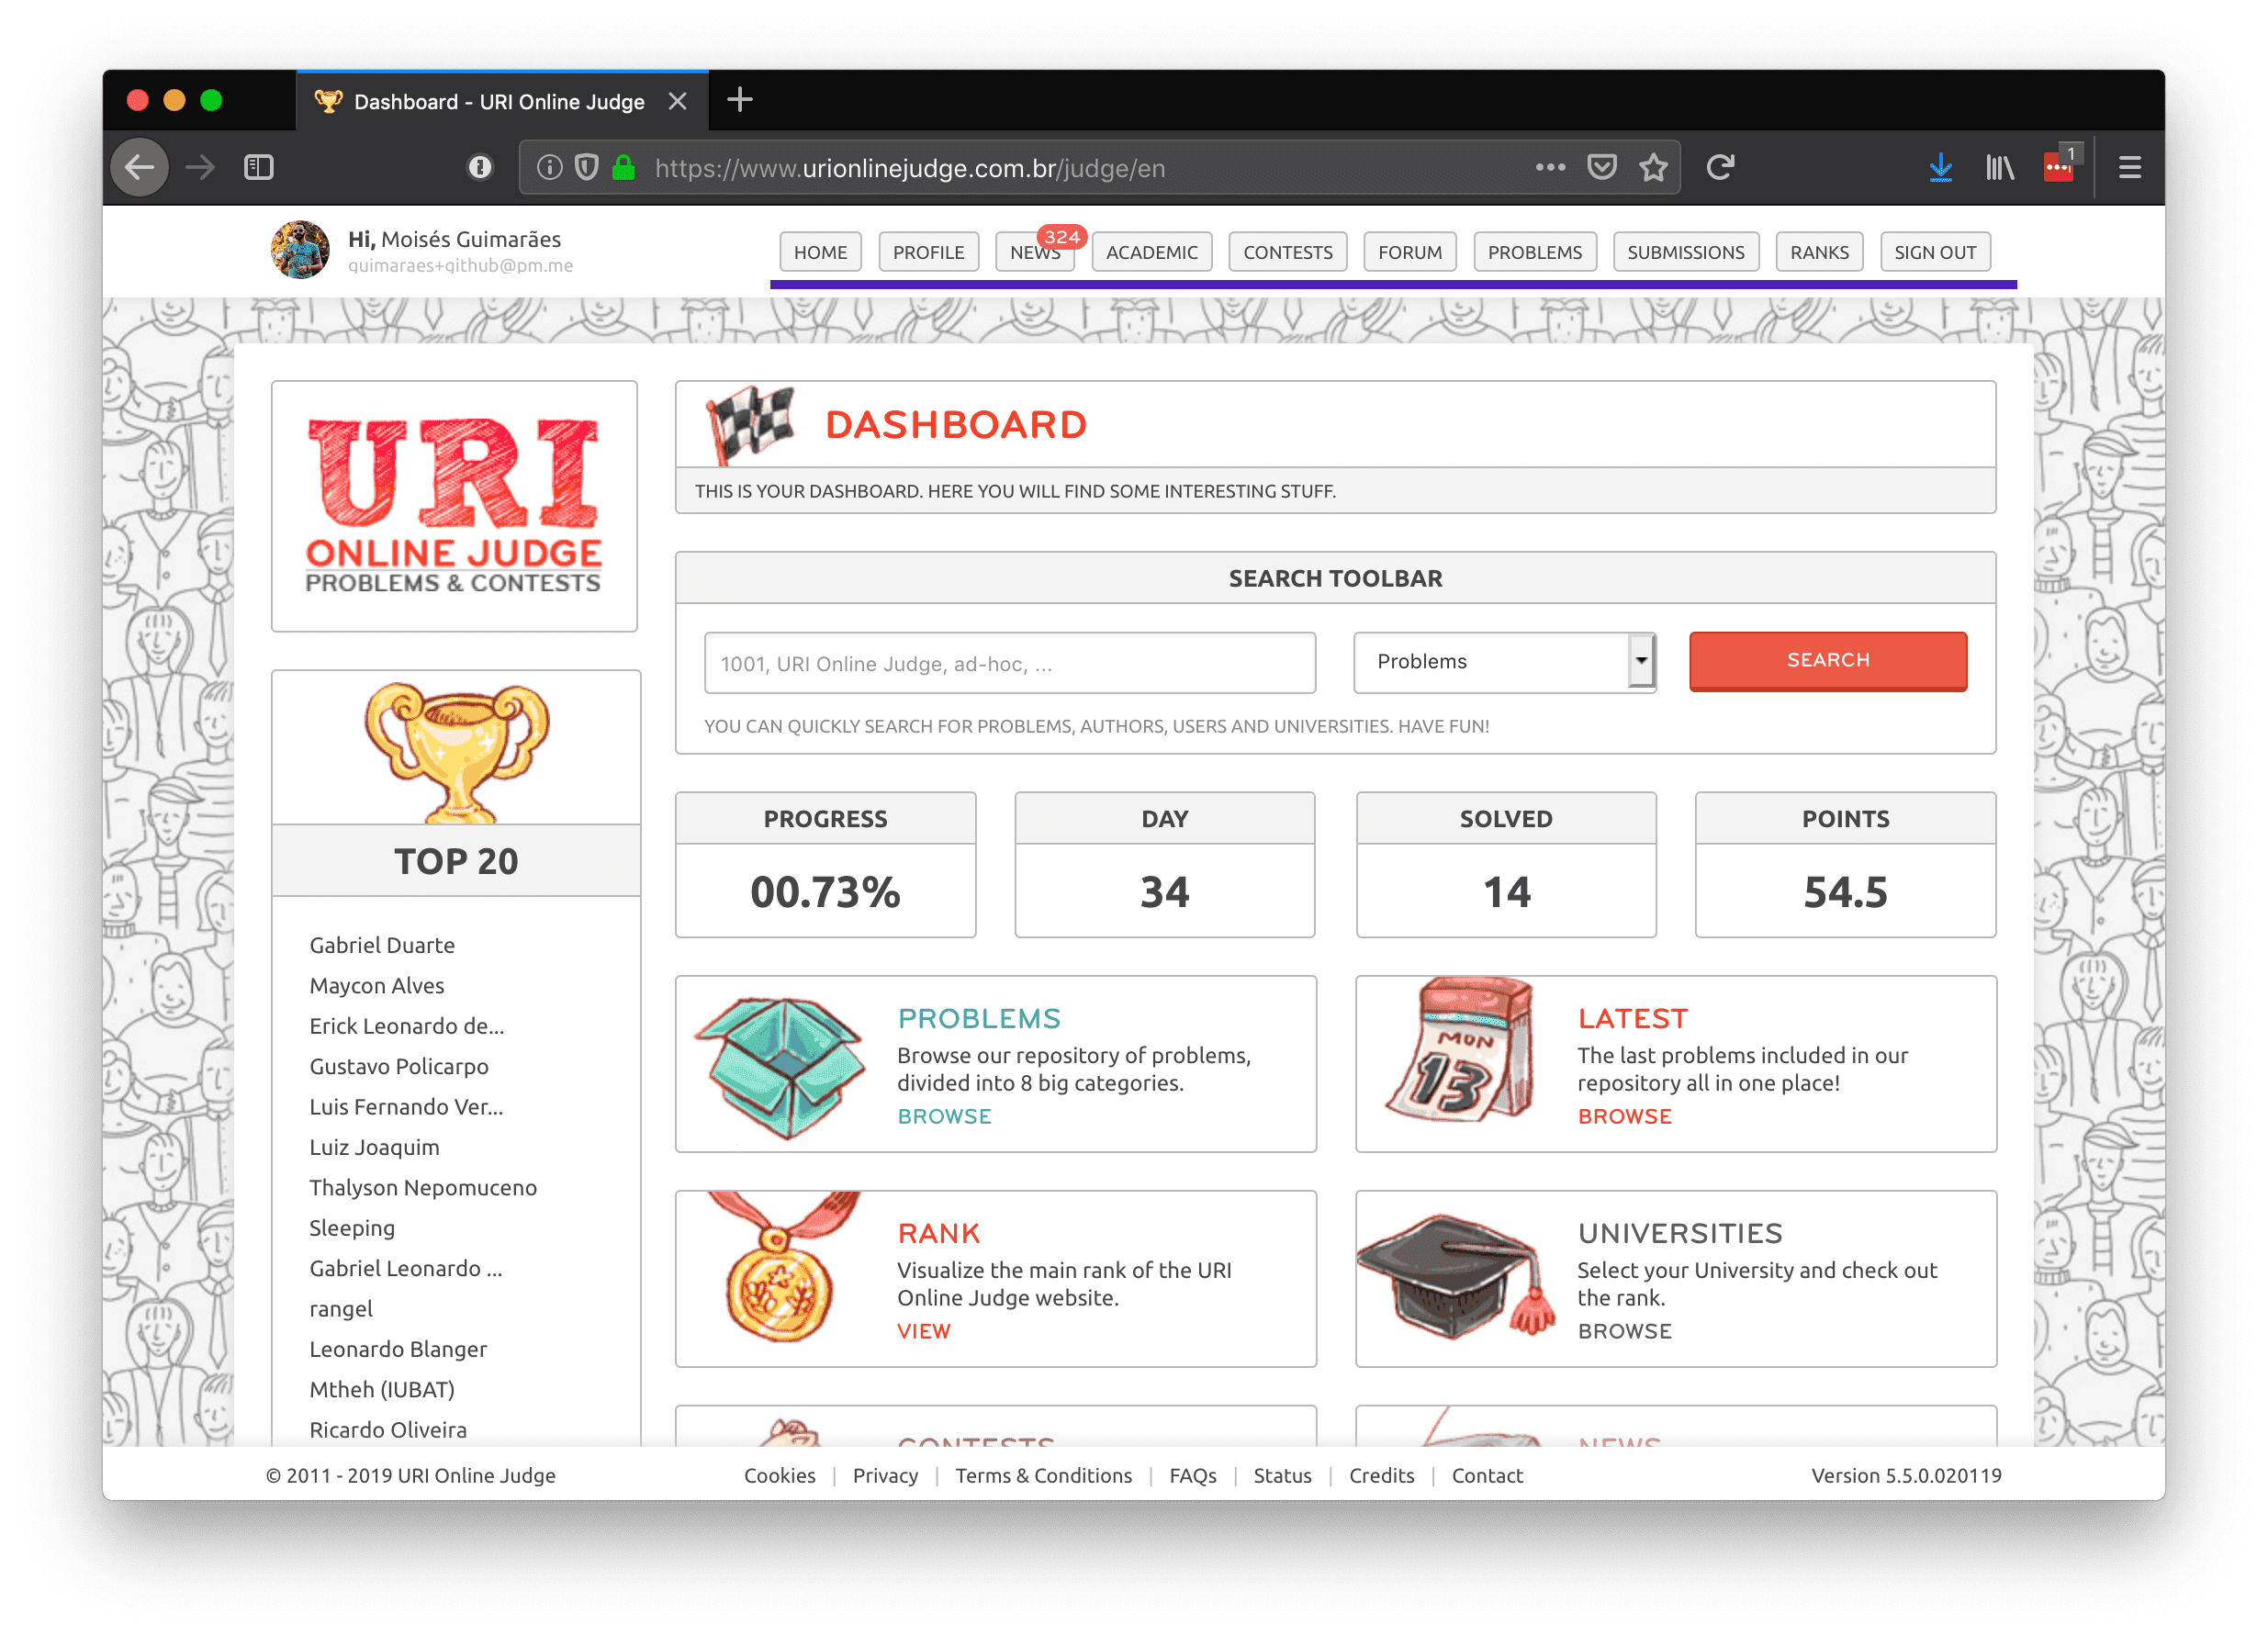Viewport: 2268px width, 1636px height.
Task: Bookmark this page with the star icon
Action: pos(1654,167)
